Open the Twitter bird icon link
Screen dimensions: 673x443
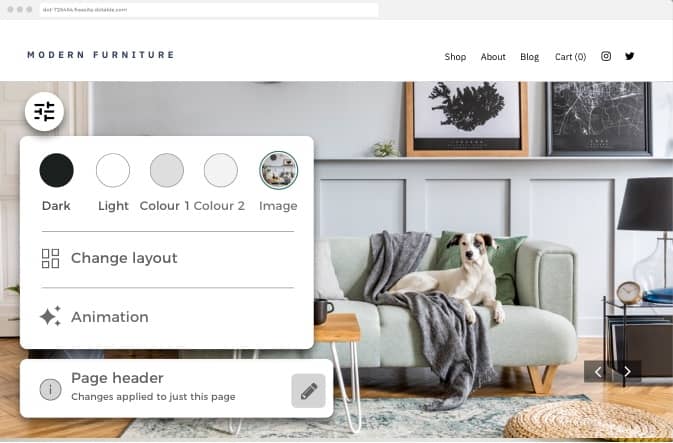click(630, 56)
